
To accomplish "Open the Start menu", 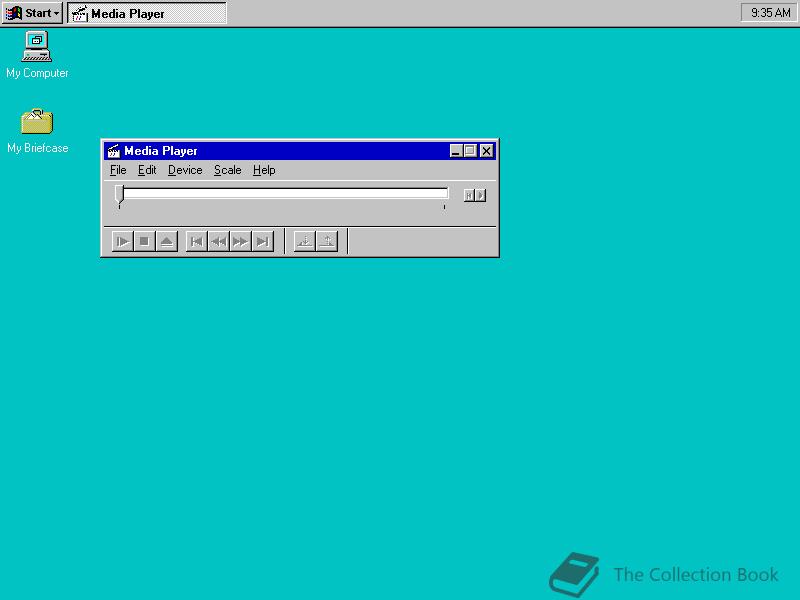I will click(32, 13).
